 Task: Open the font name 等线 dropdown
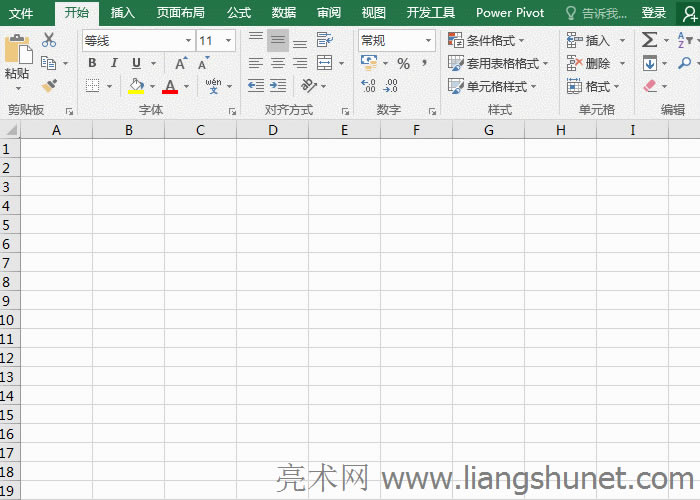[188, 41]
